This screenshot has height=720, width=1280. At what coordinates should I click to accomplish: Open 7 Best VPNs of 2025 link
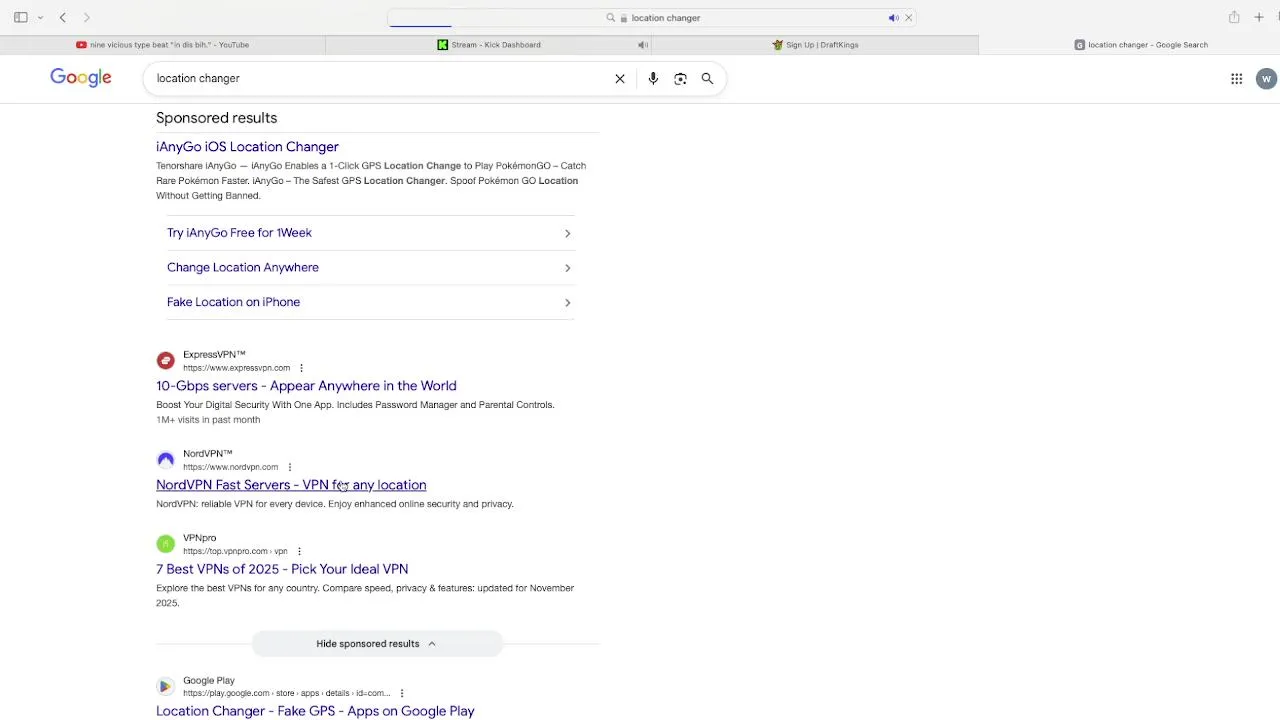point(282,569)
